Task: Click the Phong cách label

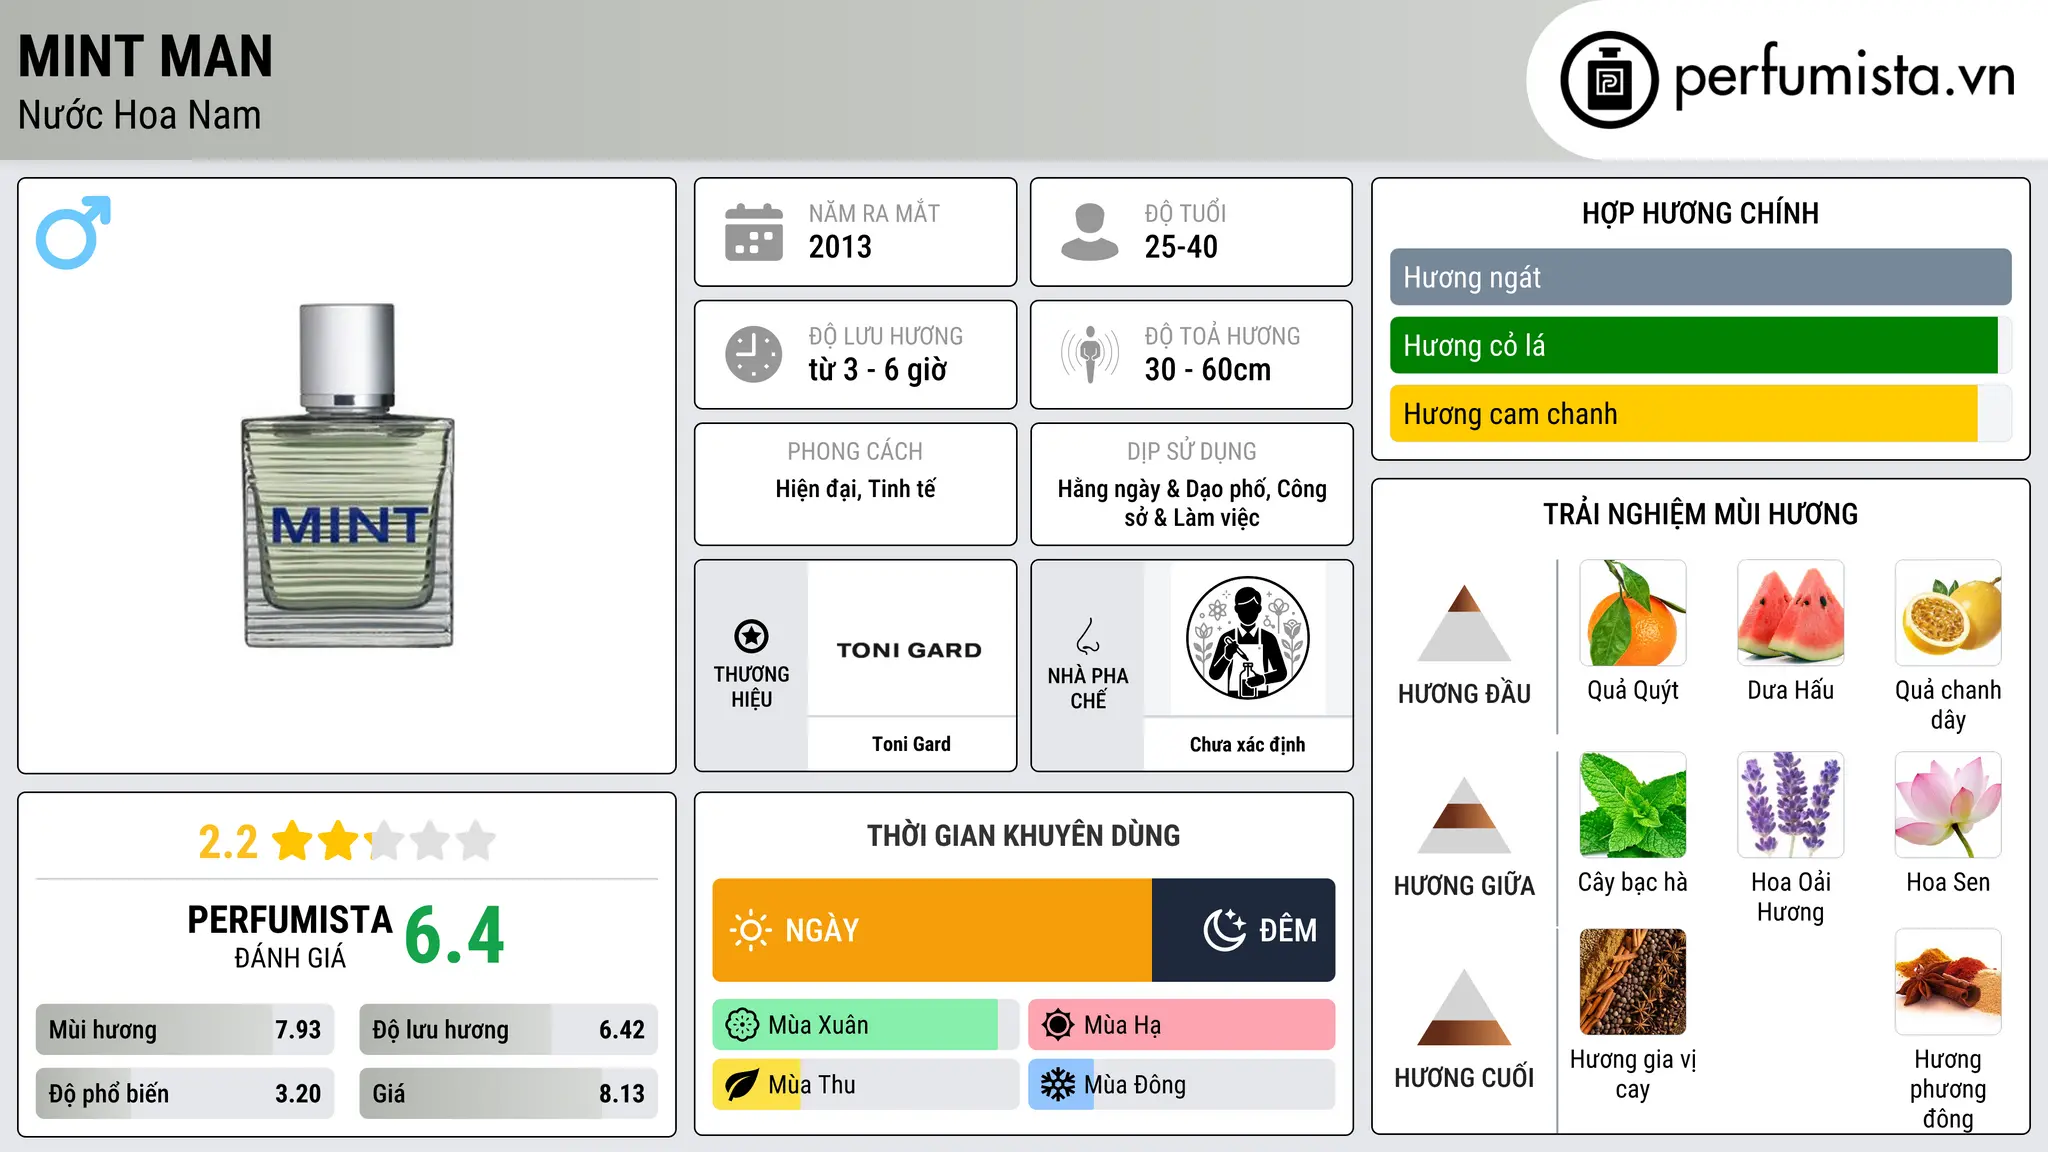Action: coord(855,451)
